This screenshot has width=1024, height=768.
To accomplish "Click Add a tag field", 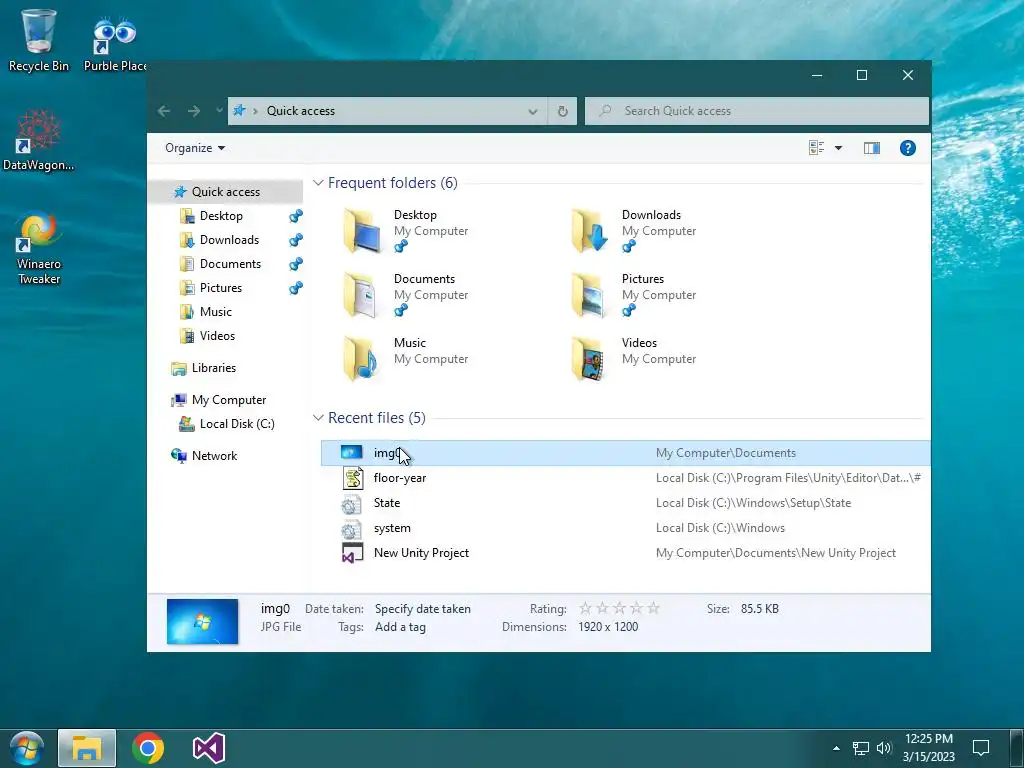I will [x=400, y=628].
